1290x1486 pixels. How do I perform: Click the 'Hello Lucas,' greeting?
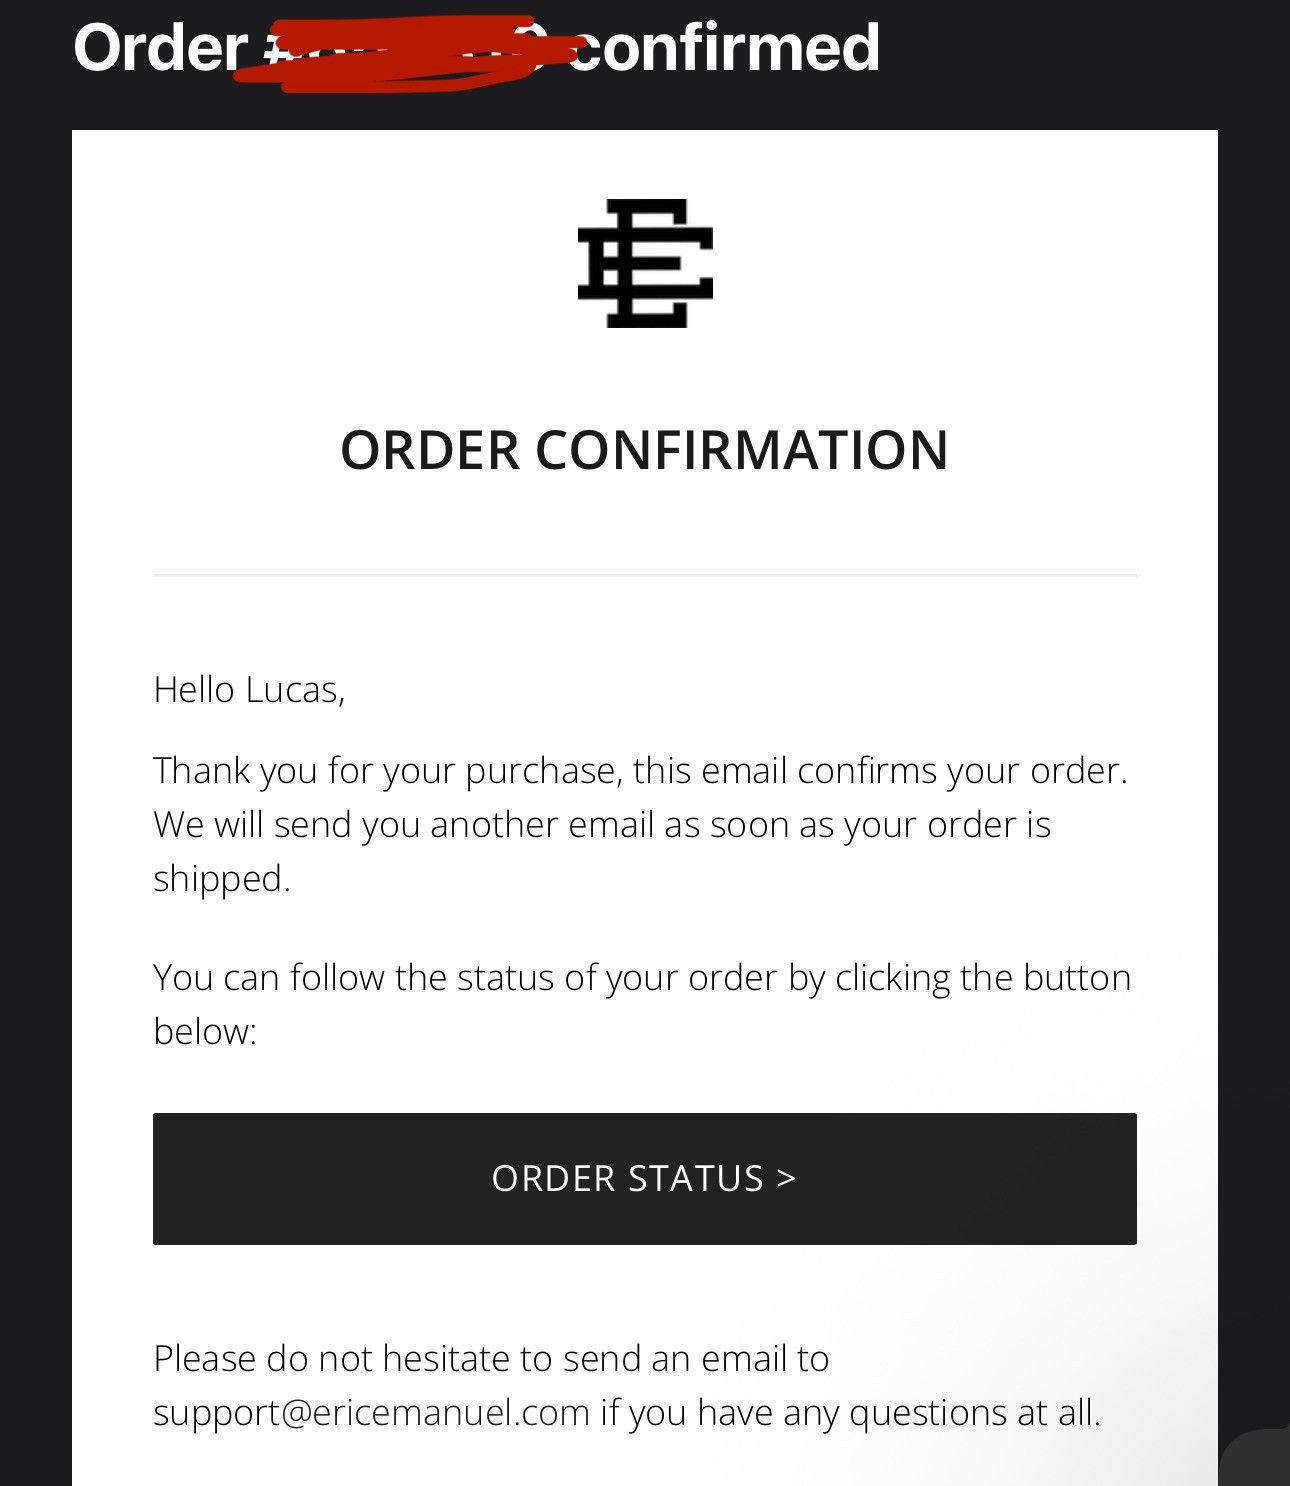[x=249, y=690]
